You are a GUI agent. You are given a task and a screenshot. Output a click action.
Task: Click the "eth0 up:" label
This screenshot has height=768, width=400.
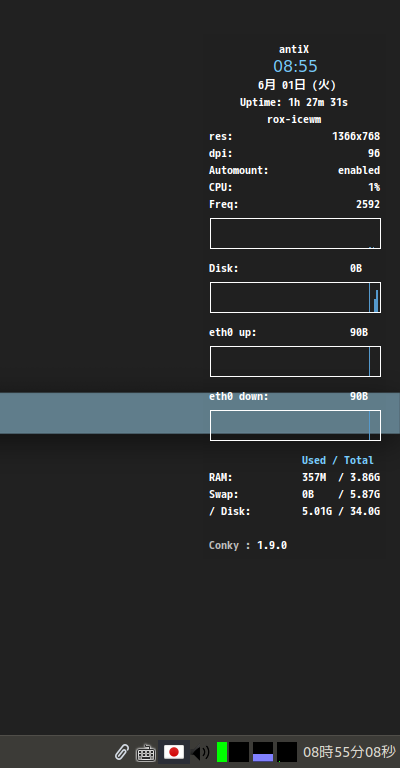(233, 333)
